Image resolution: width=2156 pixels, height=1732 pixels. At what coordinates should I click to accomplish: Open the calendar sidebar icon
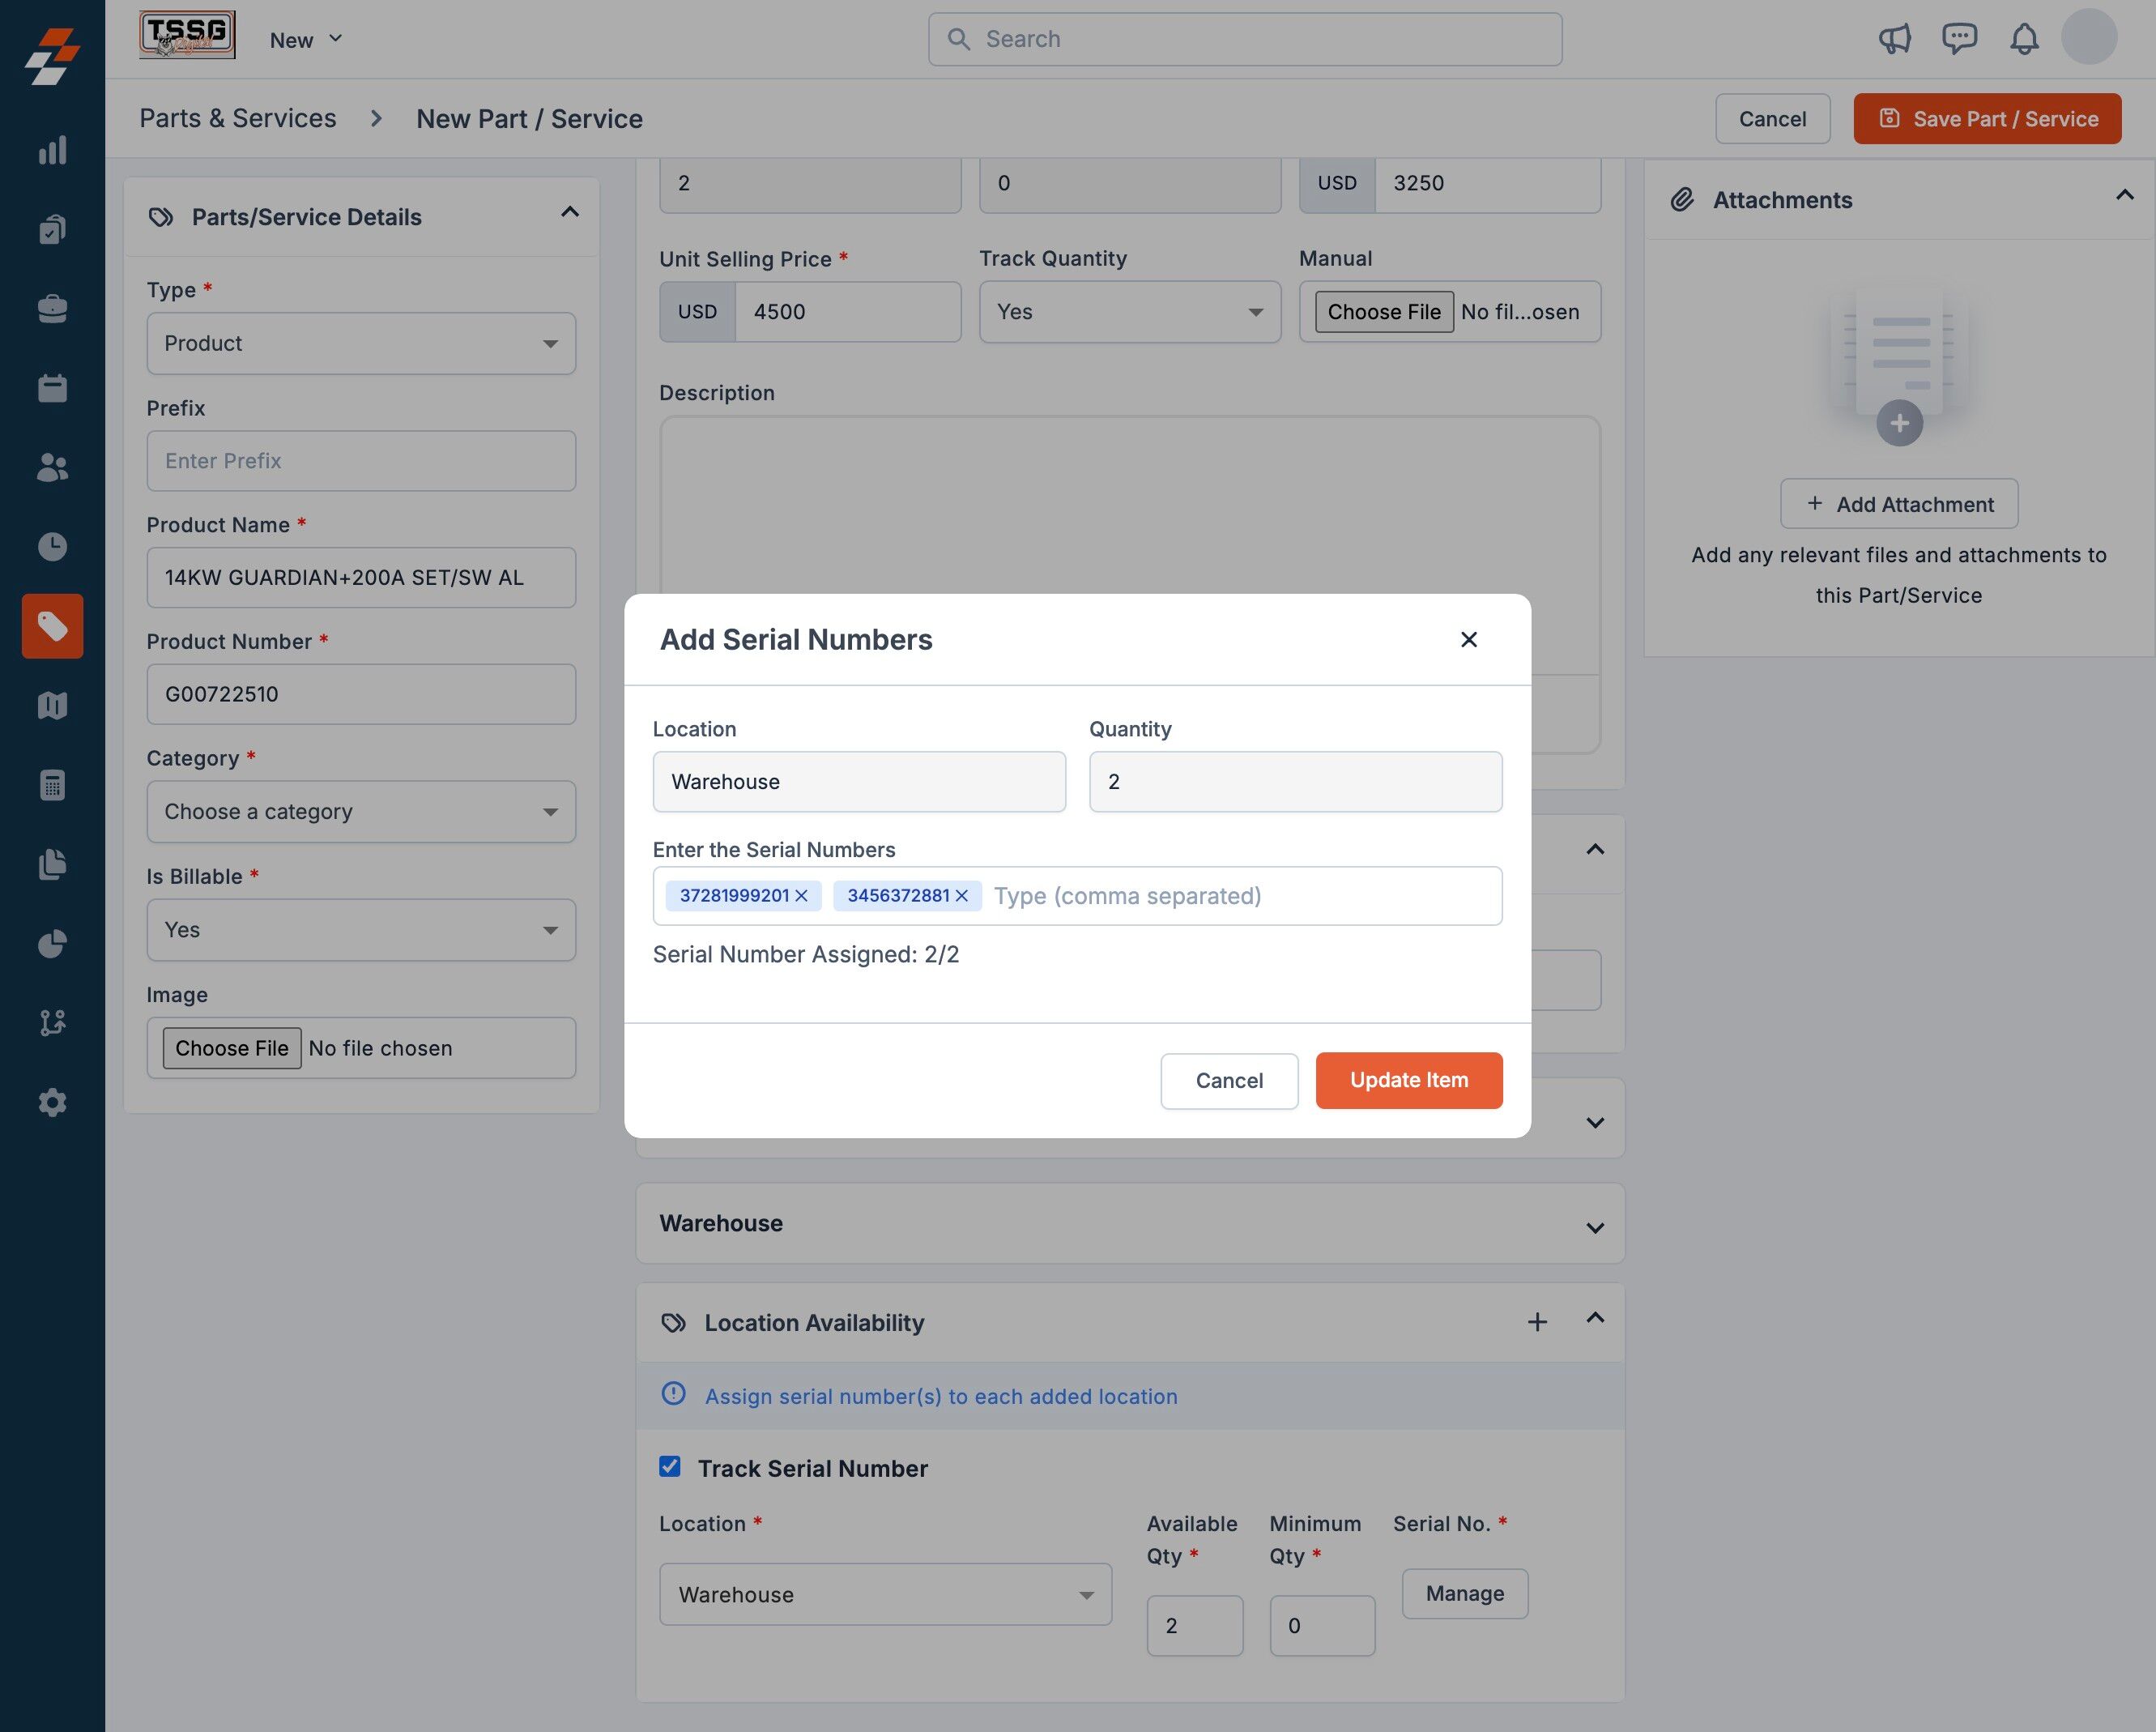pos(52,388)
